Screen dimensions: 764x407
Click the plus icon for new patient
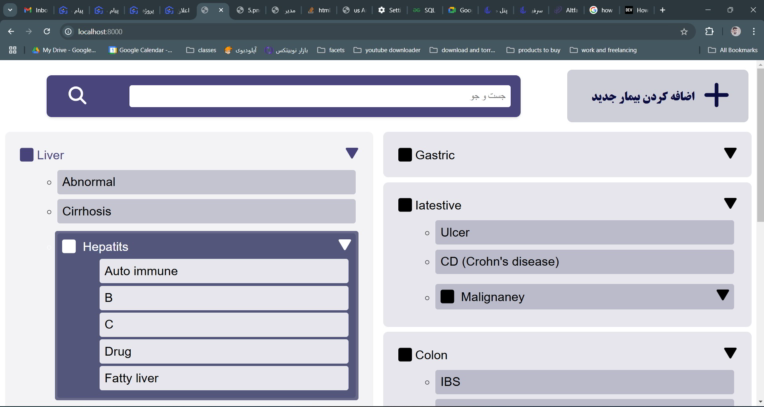pyautogui.click(x=716, y=95)
